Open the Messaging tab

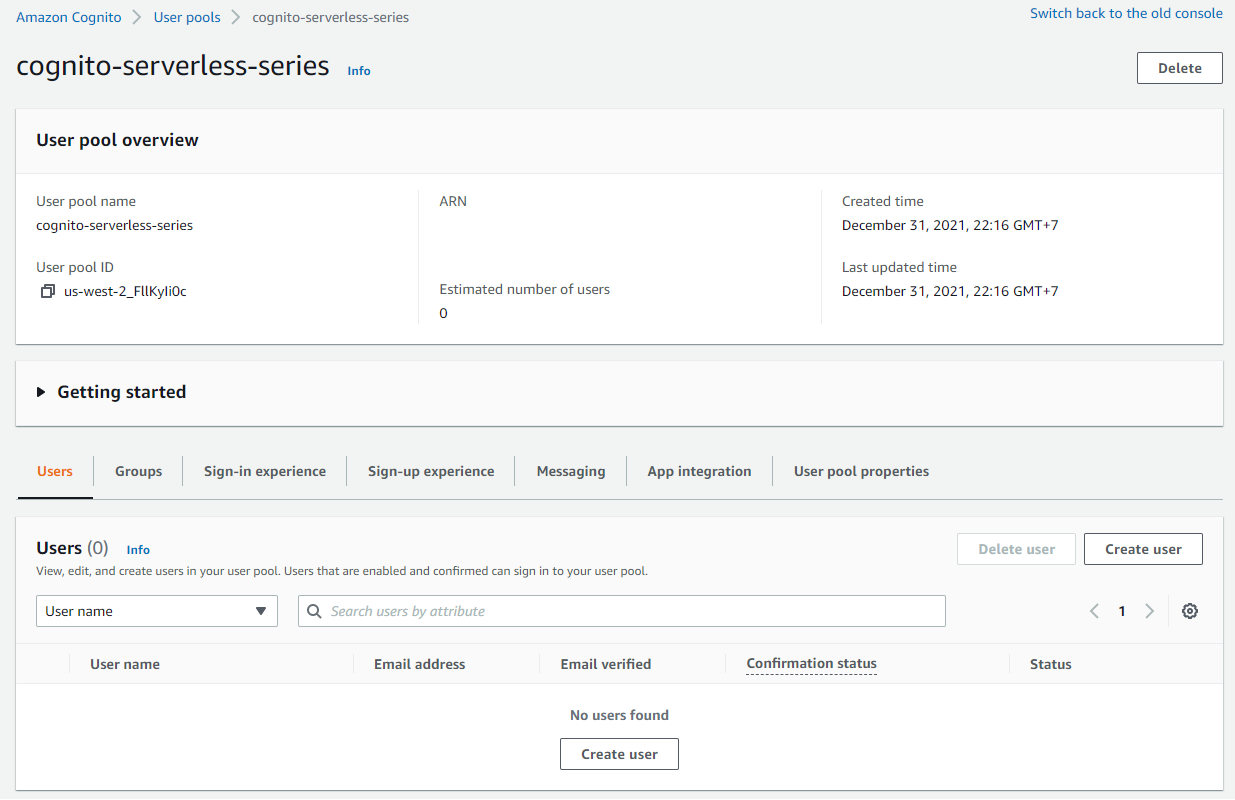[571, 470]
